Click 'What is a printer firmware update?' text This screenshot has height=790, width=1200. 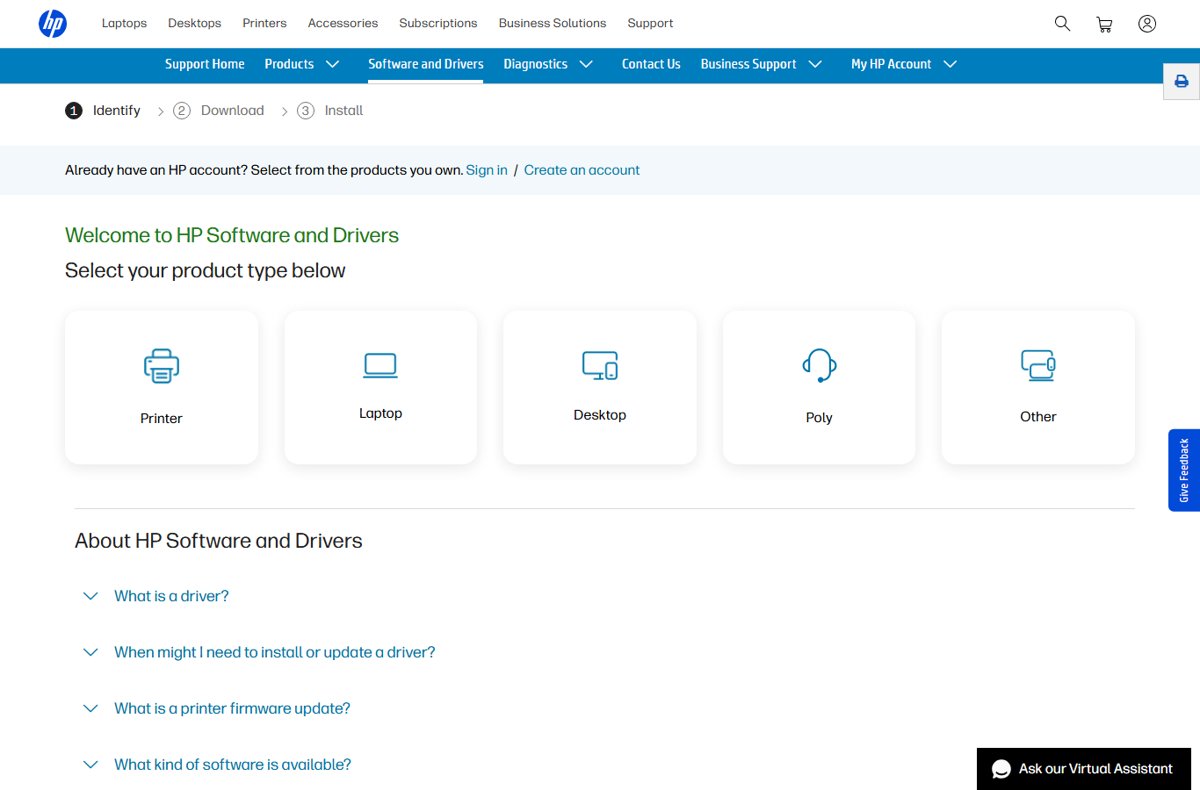pyautogui.click(x=232, y=708)
